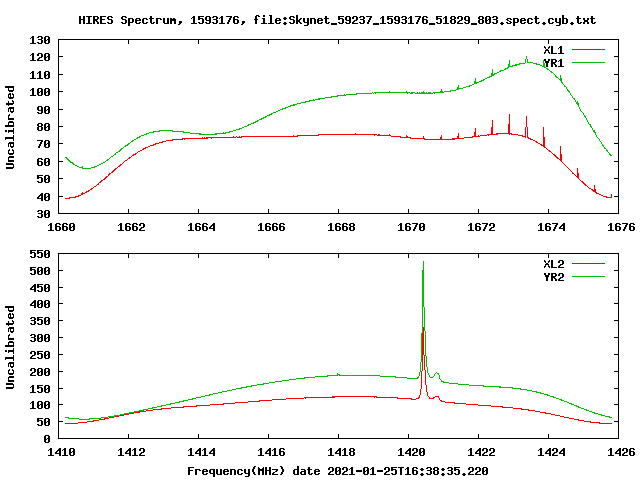Select the XL1 legend label
The height and width of the screenshot is (480, 640).
tap(553, 50)
